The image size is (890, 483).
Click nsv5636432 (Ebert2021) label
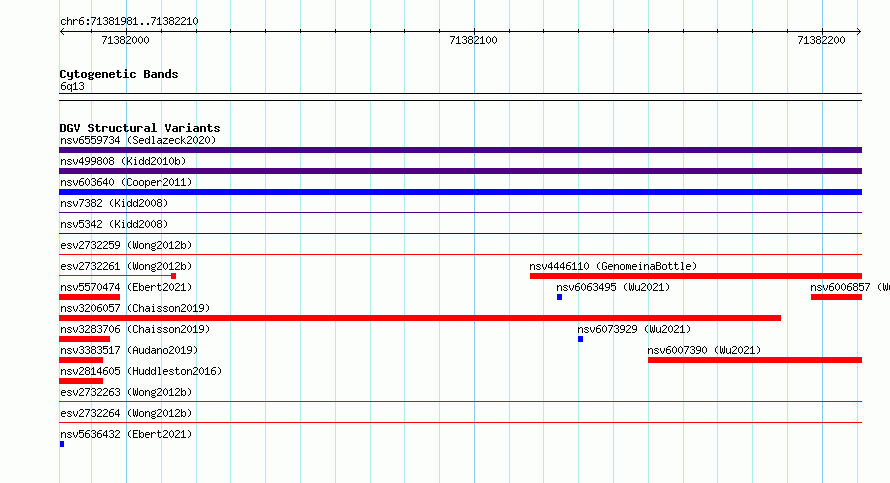coord(126,434)
